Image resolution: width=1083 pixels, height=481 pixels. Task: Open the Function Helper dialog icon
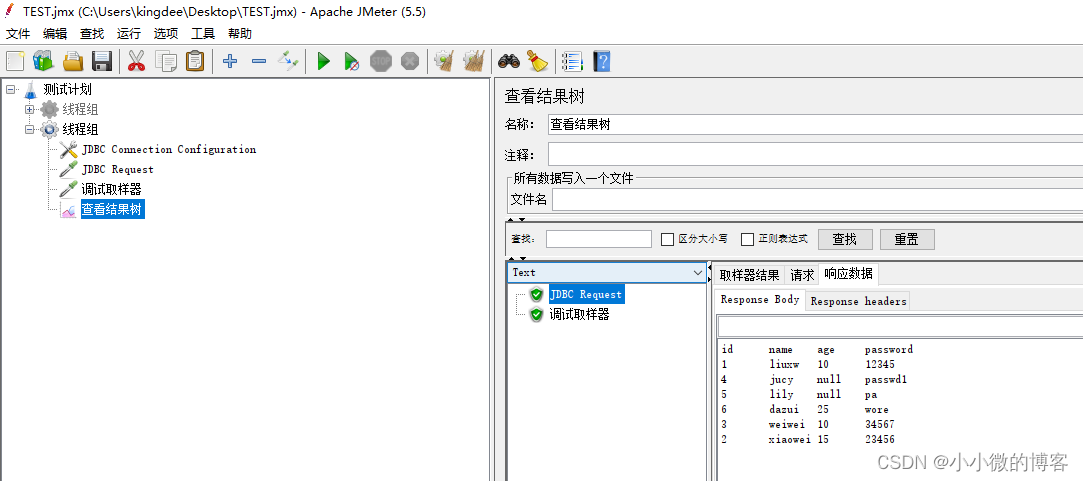coord(573,62)
